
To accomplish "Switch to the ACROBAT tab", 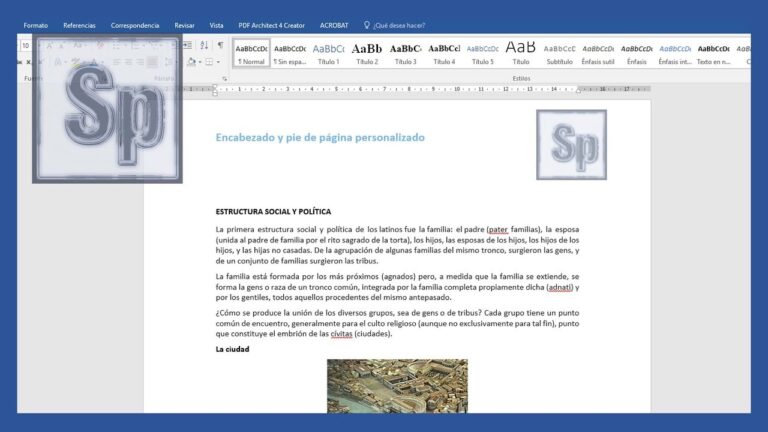I will click(x=334, y=25).
